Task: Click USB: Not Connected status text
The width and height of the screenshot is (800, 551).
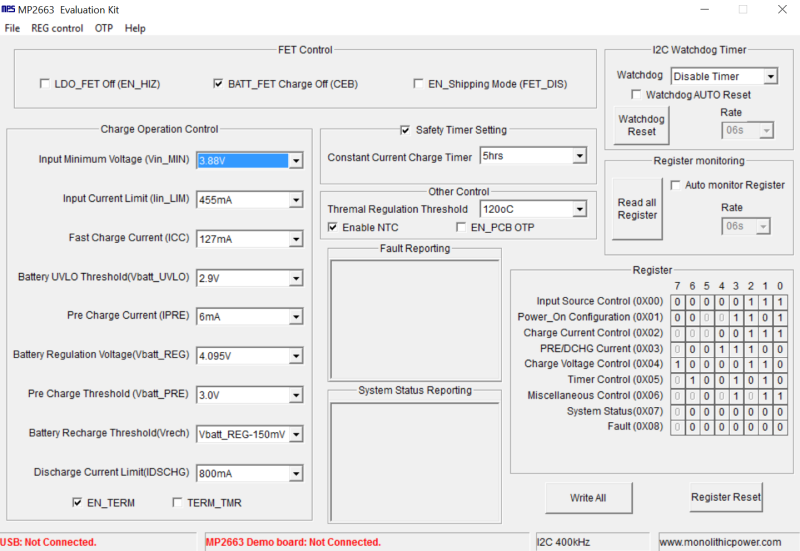Action: [x=48, y=542]
